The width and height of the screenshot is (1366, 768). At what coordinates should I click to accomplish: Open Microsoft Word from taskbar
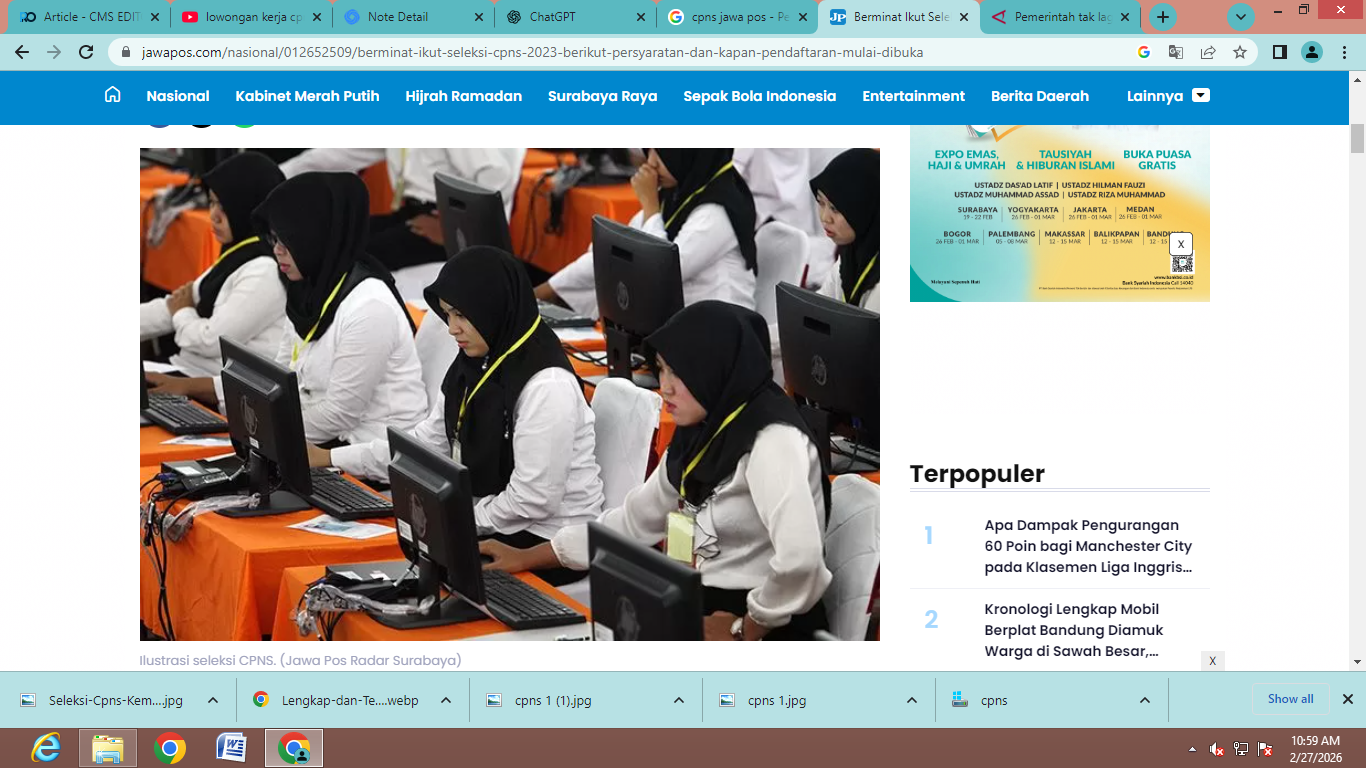click(x=232, y=748)
